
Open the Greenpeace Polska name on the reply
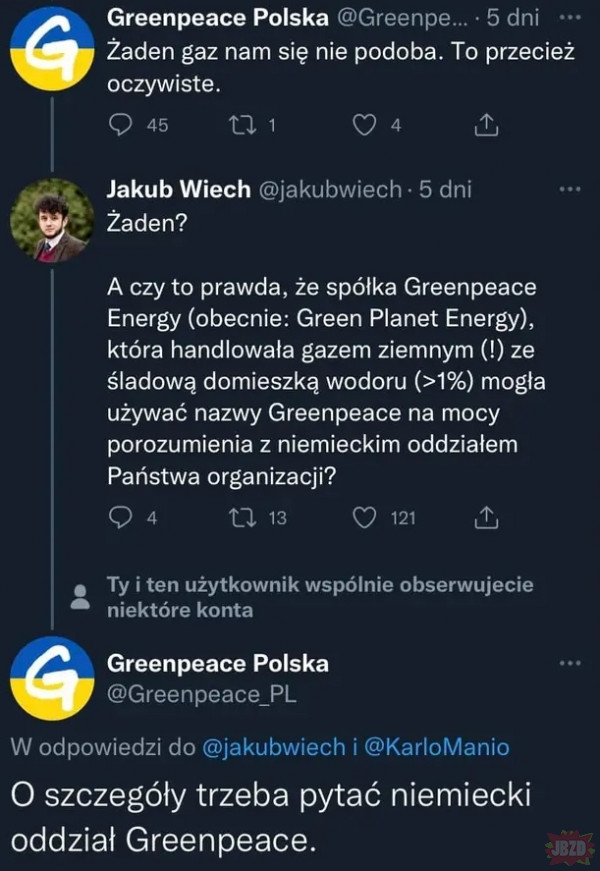click(216, 663)
